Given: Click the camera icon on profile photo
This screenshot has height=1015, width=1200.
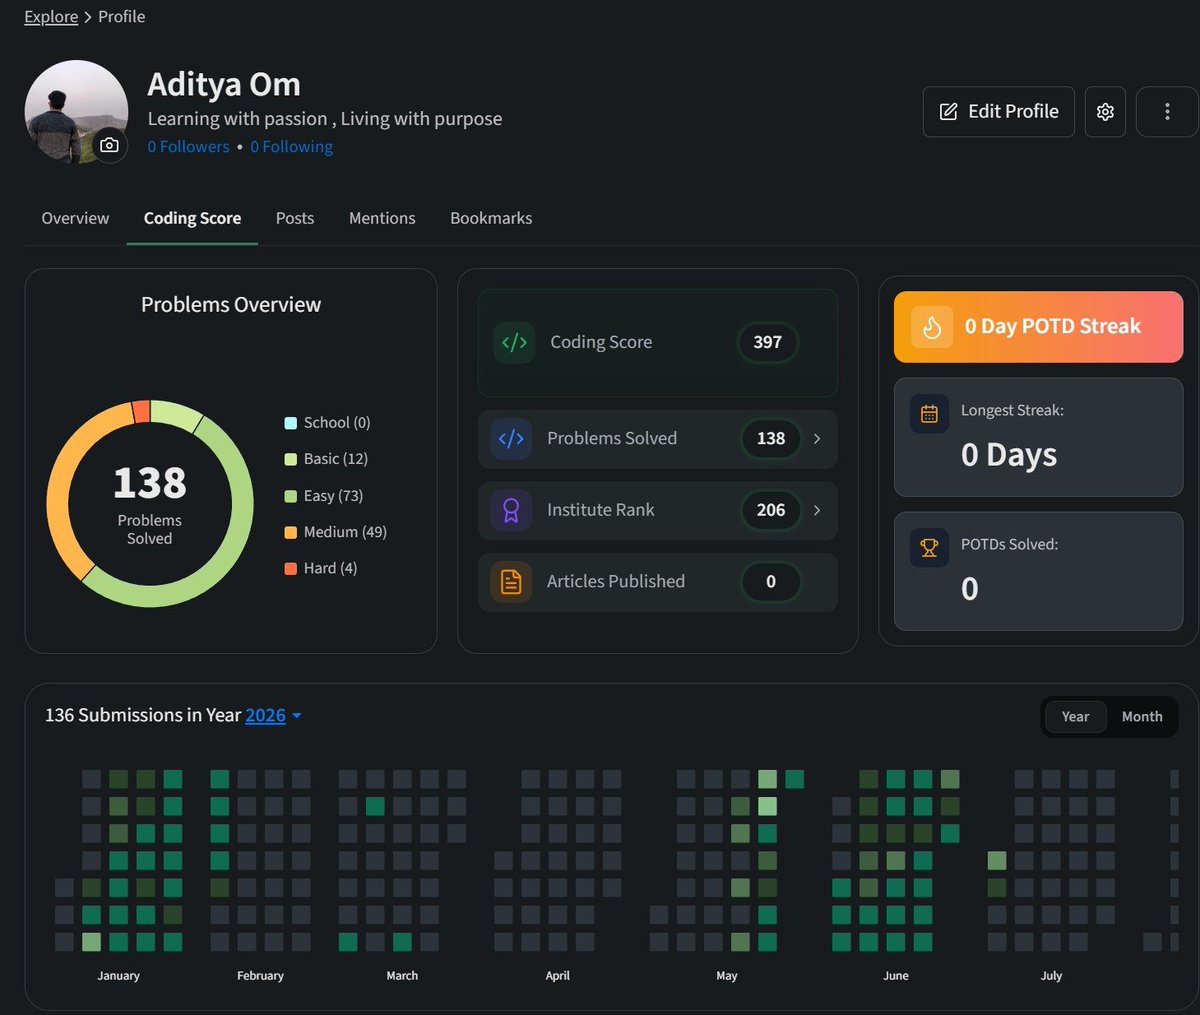Looking at the screenshot, I should (109, 145).
